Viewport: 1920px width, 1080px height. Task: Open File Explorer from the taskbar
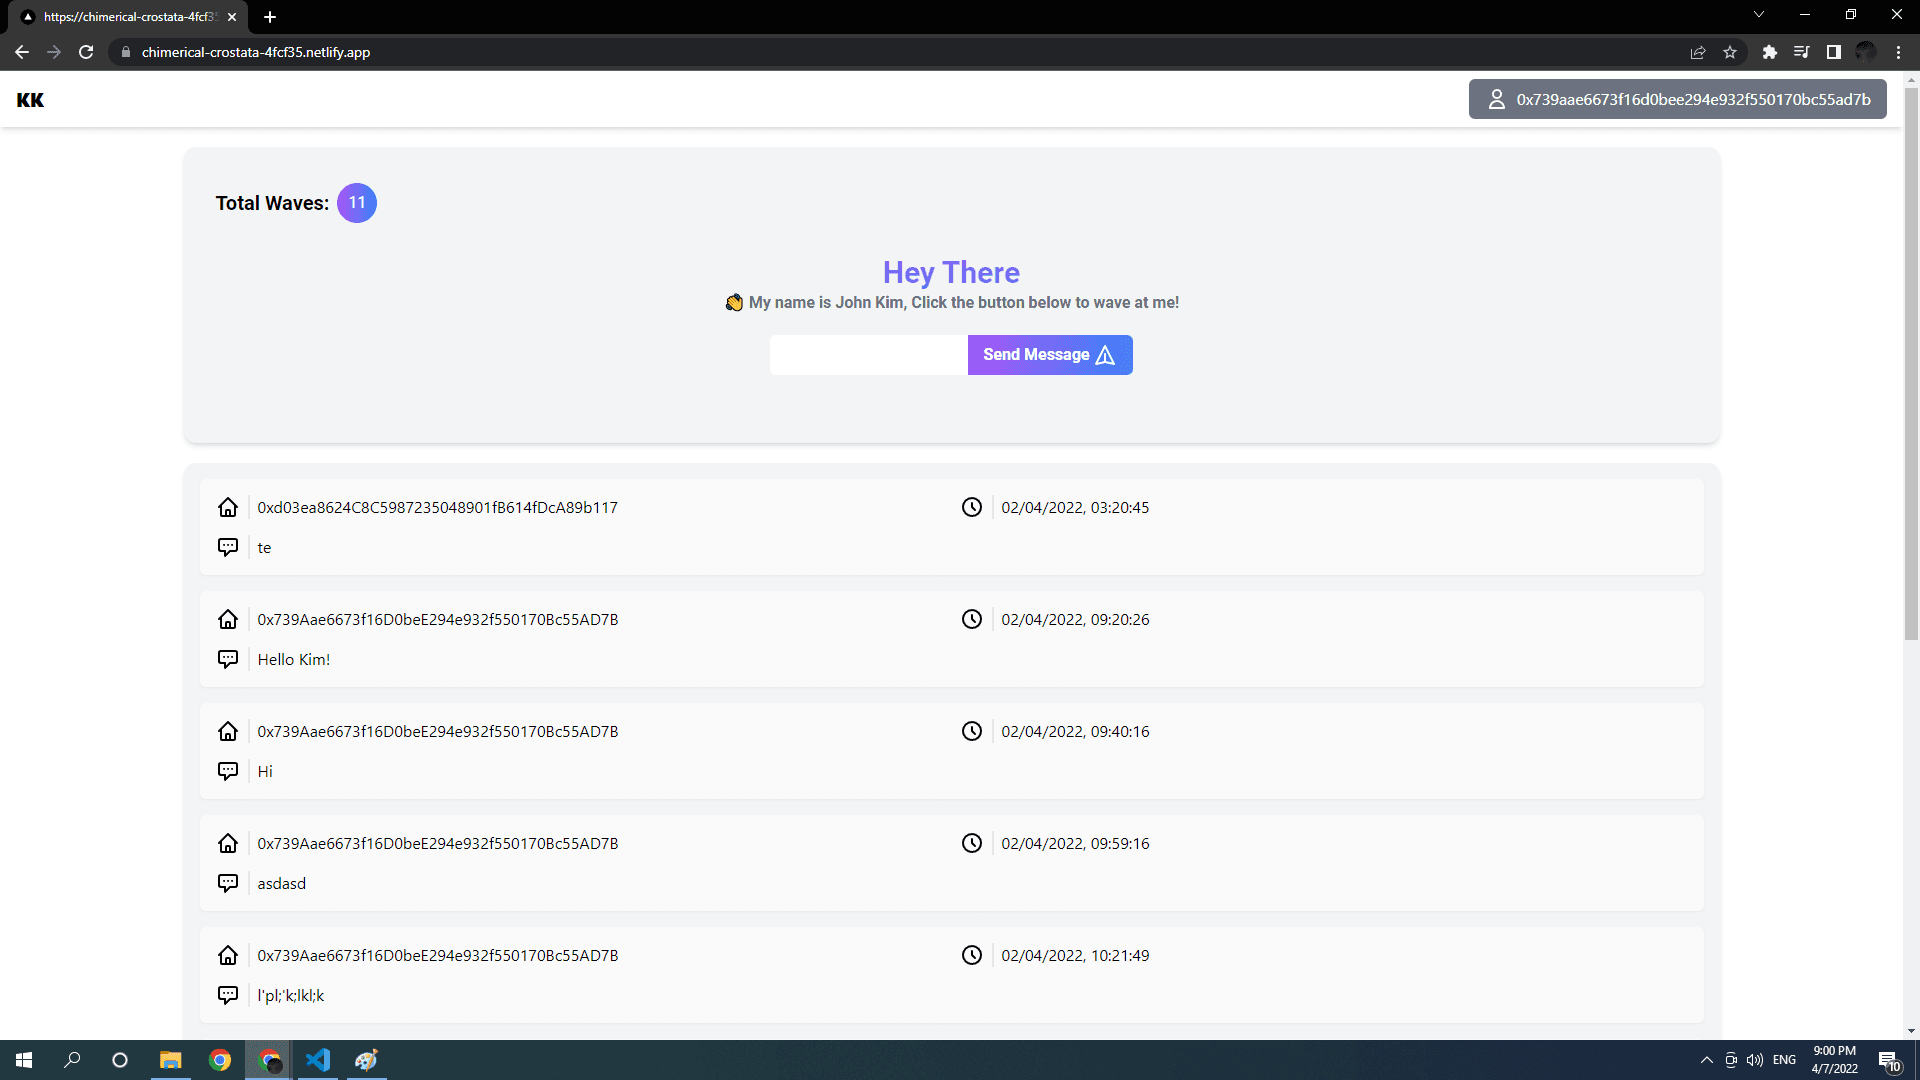170,1060
